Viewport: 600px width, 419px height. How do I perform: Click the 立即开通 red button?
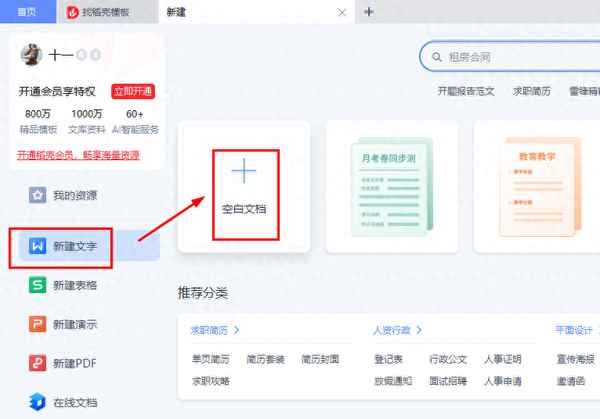coord(133,91)
